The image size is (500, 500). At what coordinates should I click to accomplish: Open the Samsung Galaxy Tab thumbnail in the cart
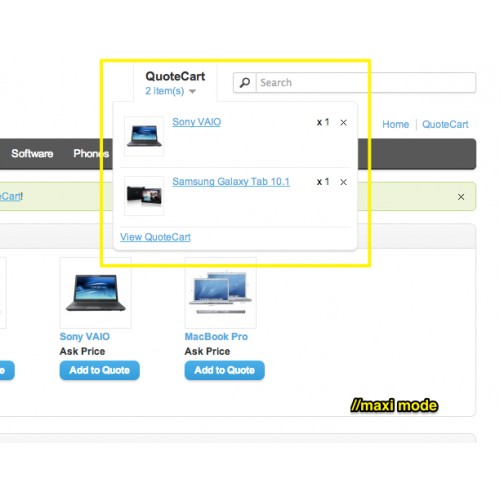coord(144,196)
